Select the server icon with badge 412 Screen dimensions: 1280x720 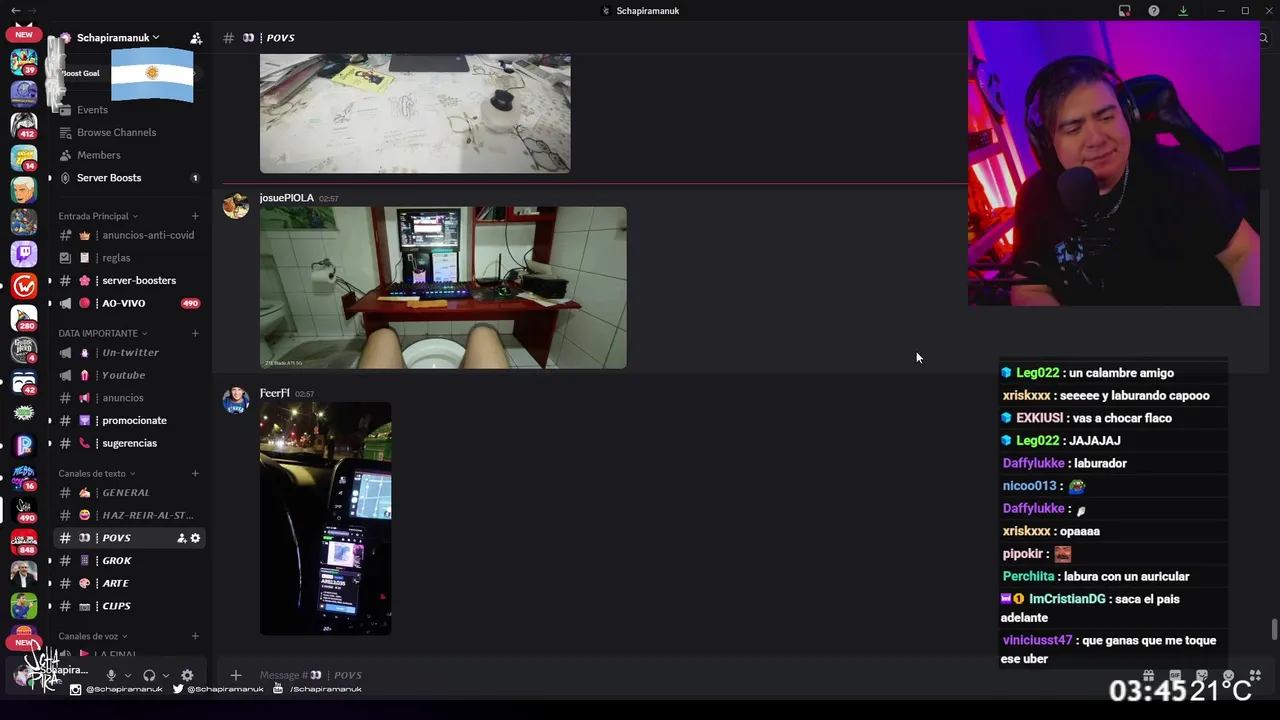[x=24, y=126]
